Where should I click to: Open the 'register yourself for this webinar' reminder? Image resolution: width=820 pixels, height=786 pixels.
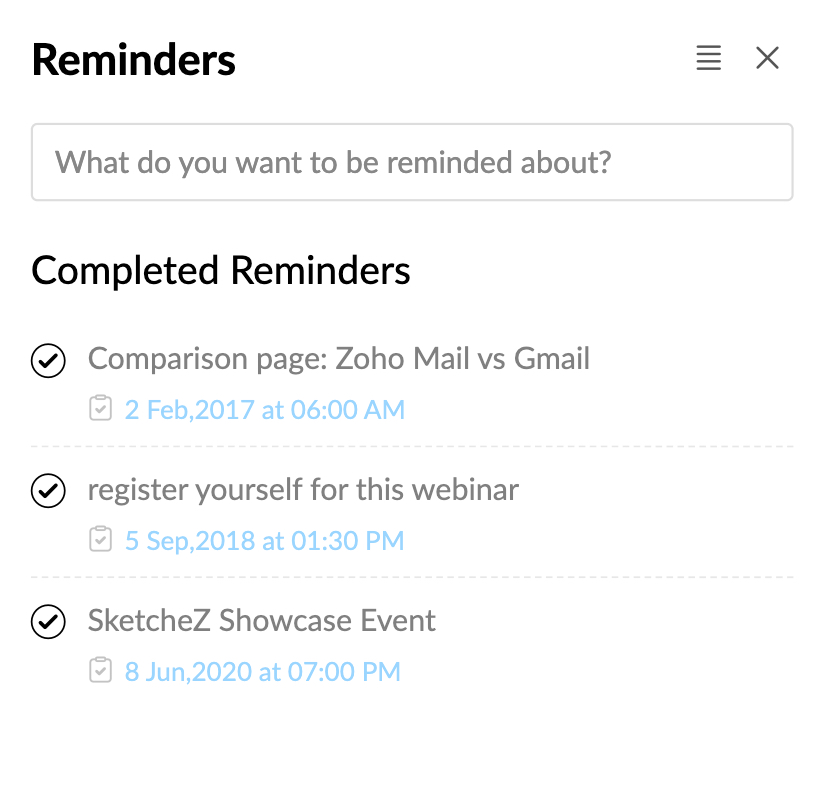303,490
